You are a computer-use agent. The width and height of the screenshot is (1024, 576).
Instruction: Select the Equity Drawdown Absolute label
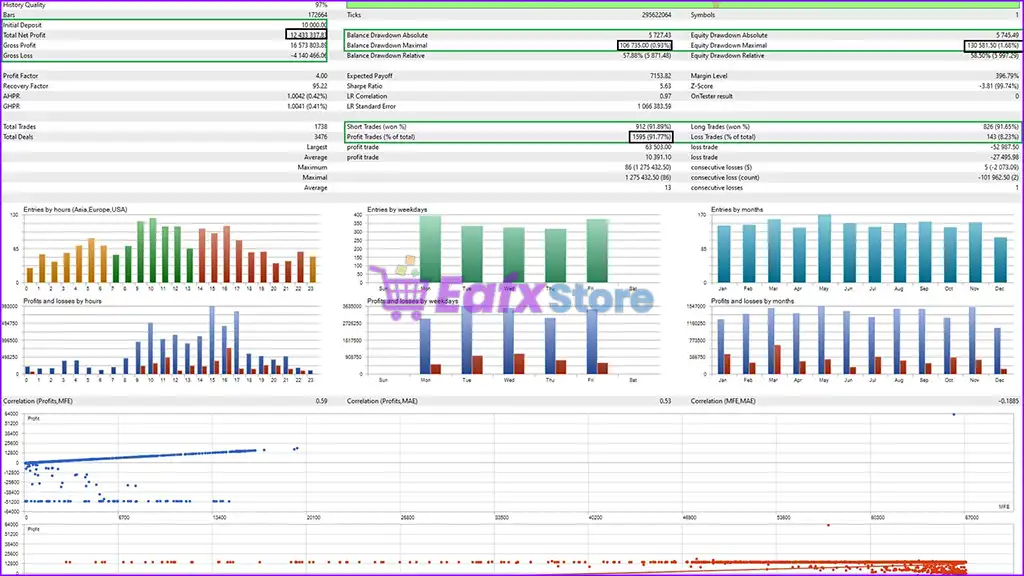coord(729,35)
